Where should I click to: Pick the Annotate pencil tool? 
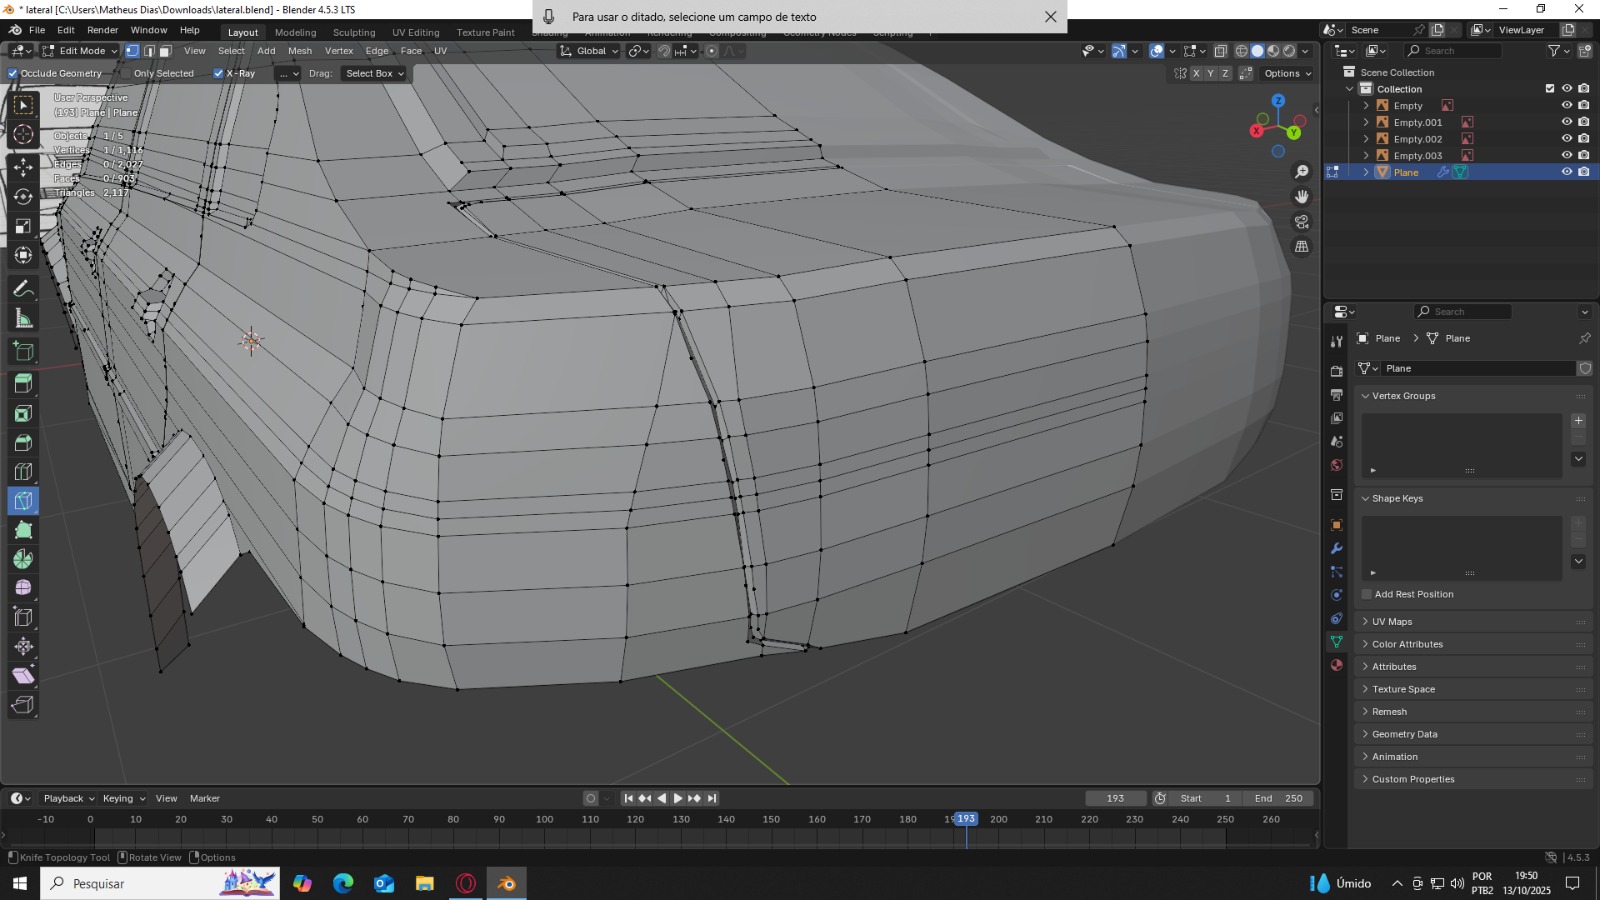23,289
